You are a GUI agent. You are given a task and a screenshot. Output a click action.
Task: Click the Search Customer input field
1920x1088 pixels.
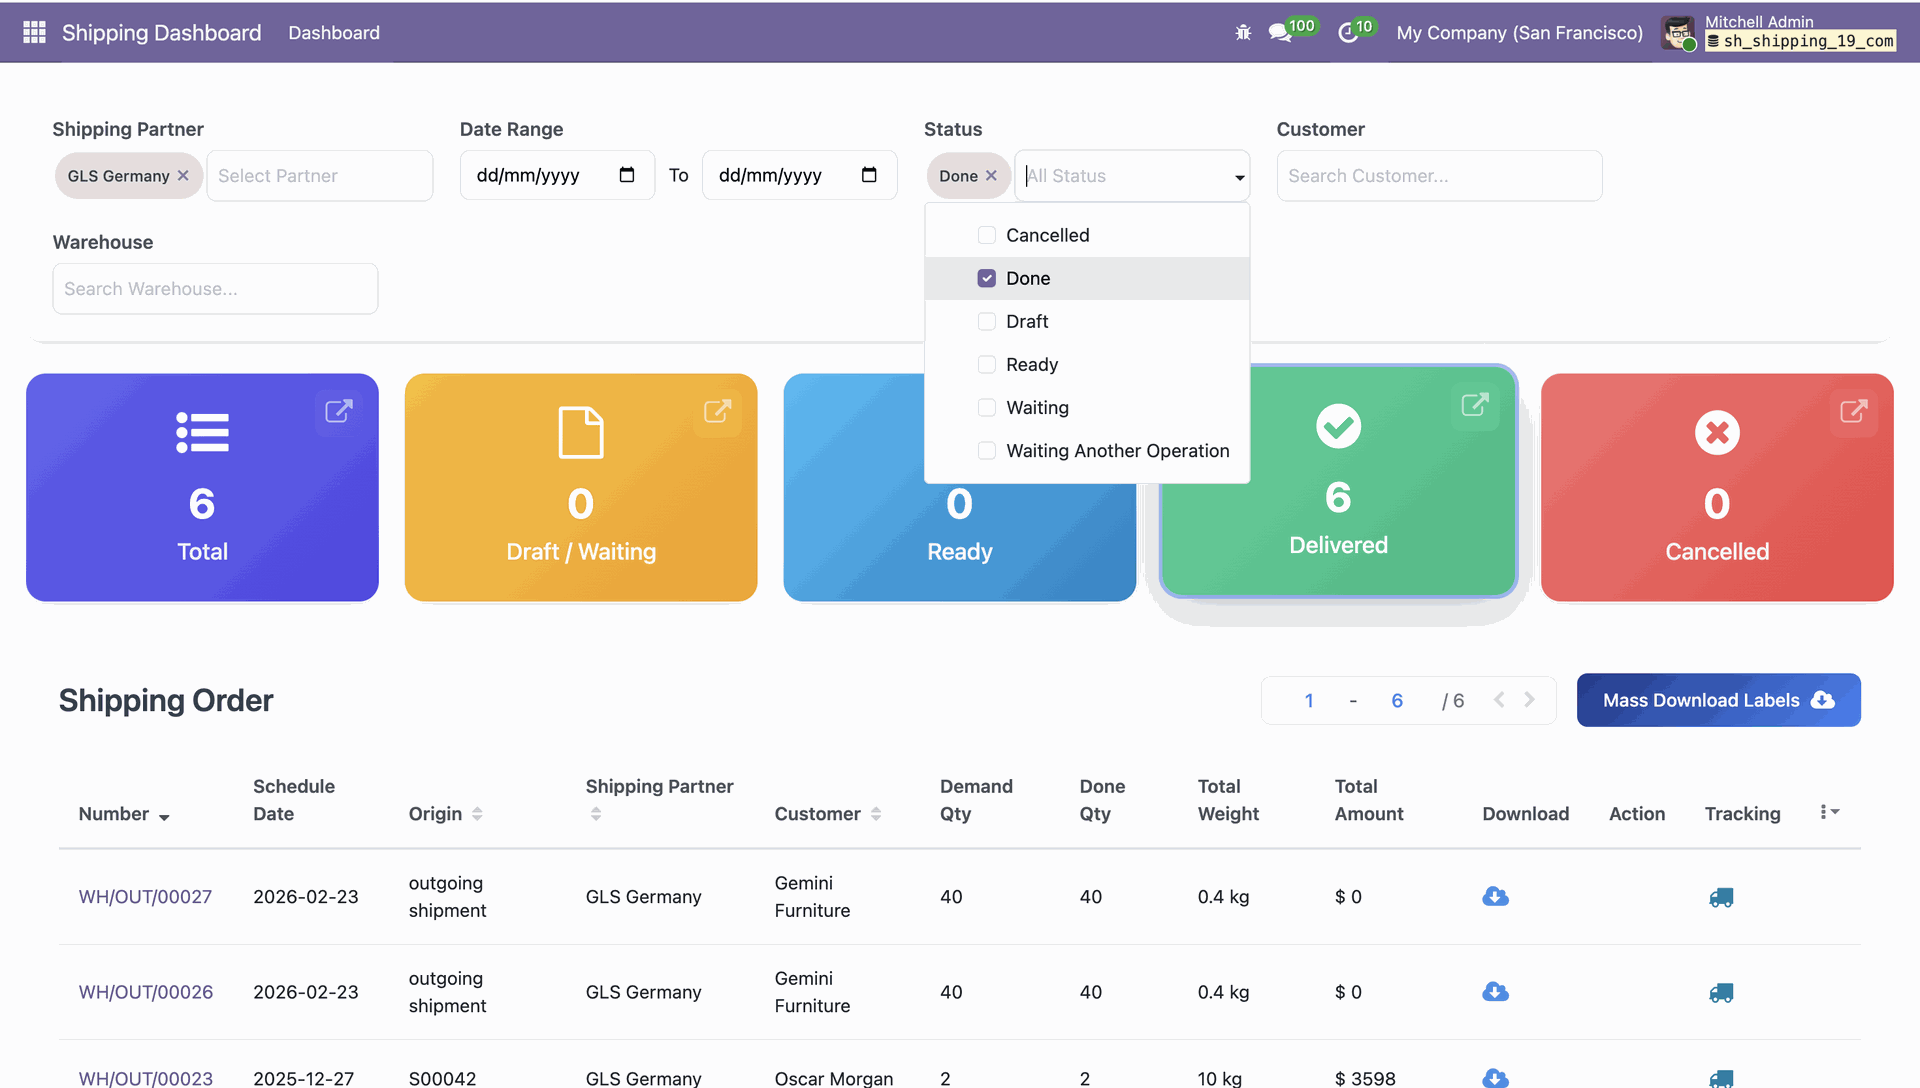coord(1438,176)
